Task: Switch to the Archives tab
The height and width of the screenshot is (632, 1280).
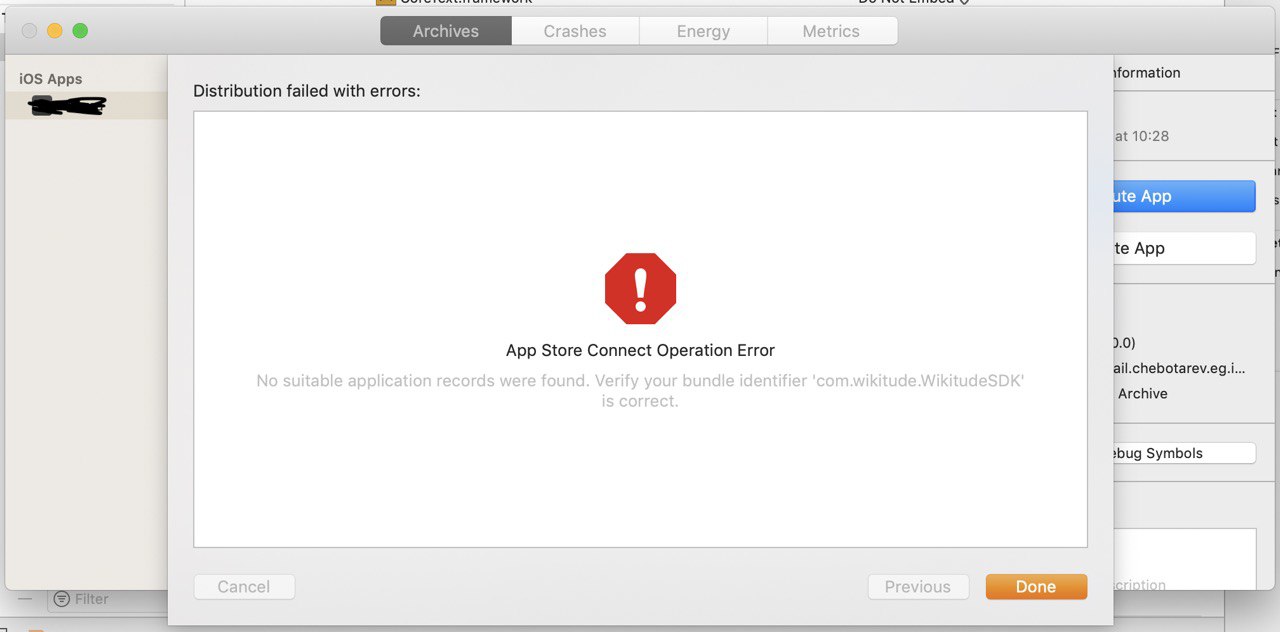Action: (446, 31)
